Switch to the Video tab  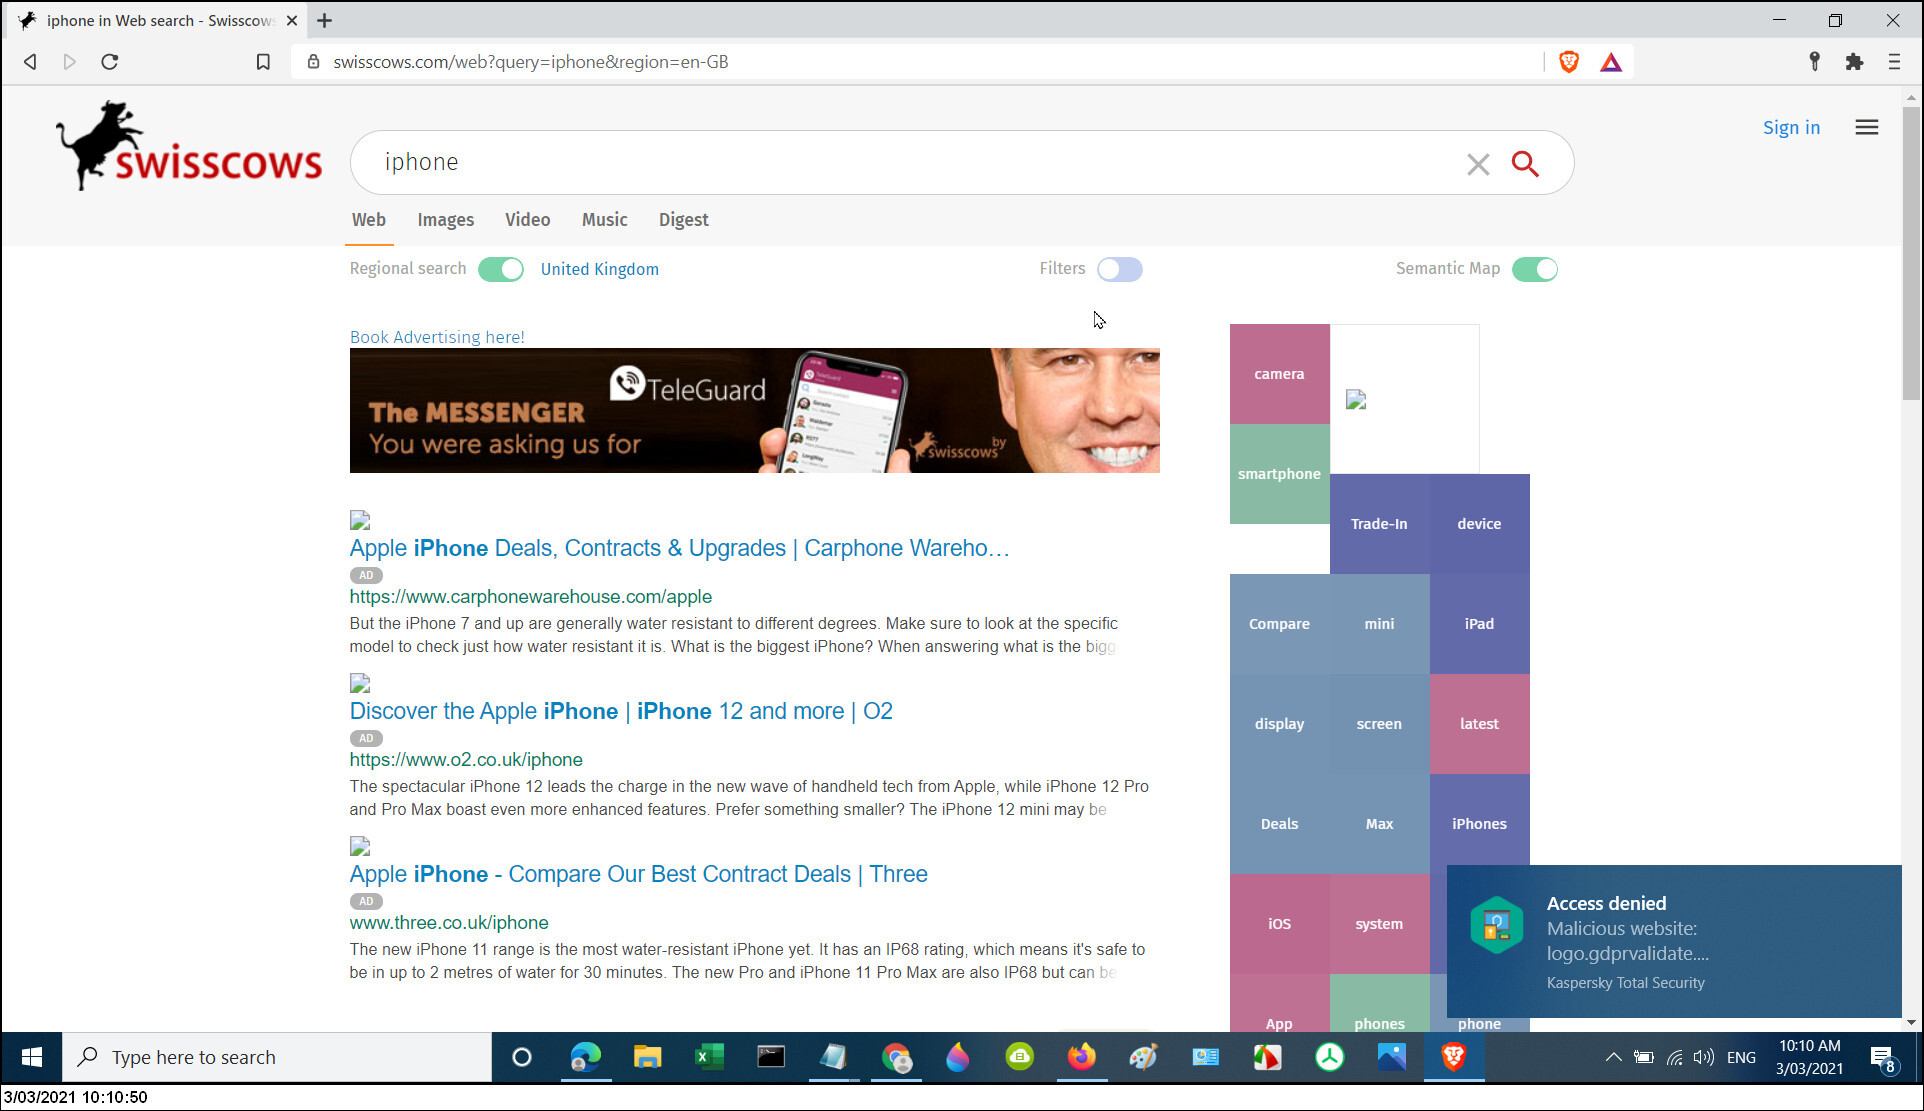click(527, 220)
